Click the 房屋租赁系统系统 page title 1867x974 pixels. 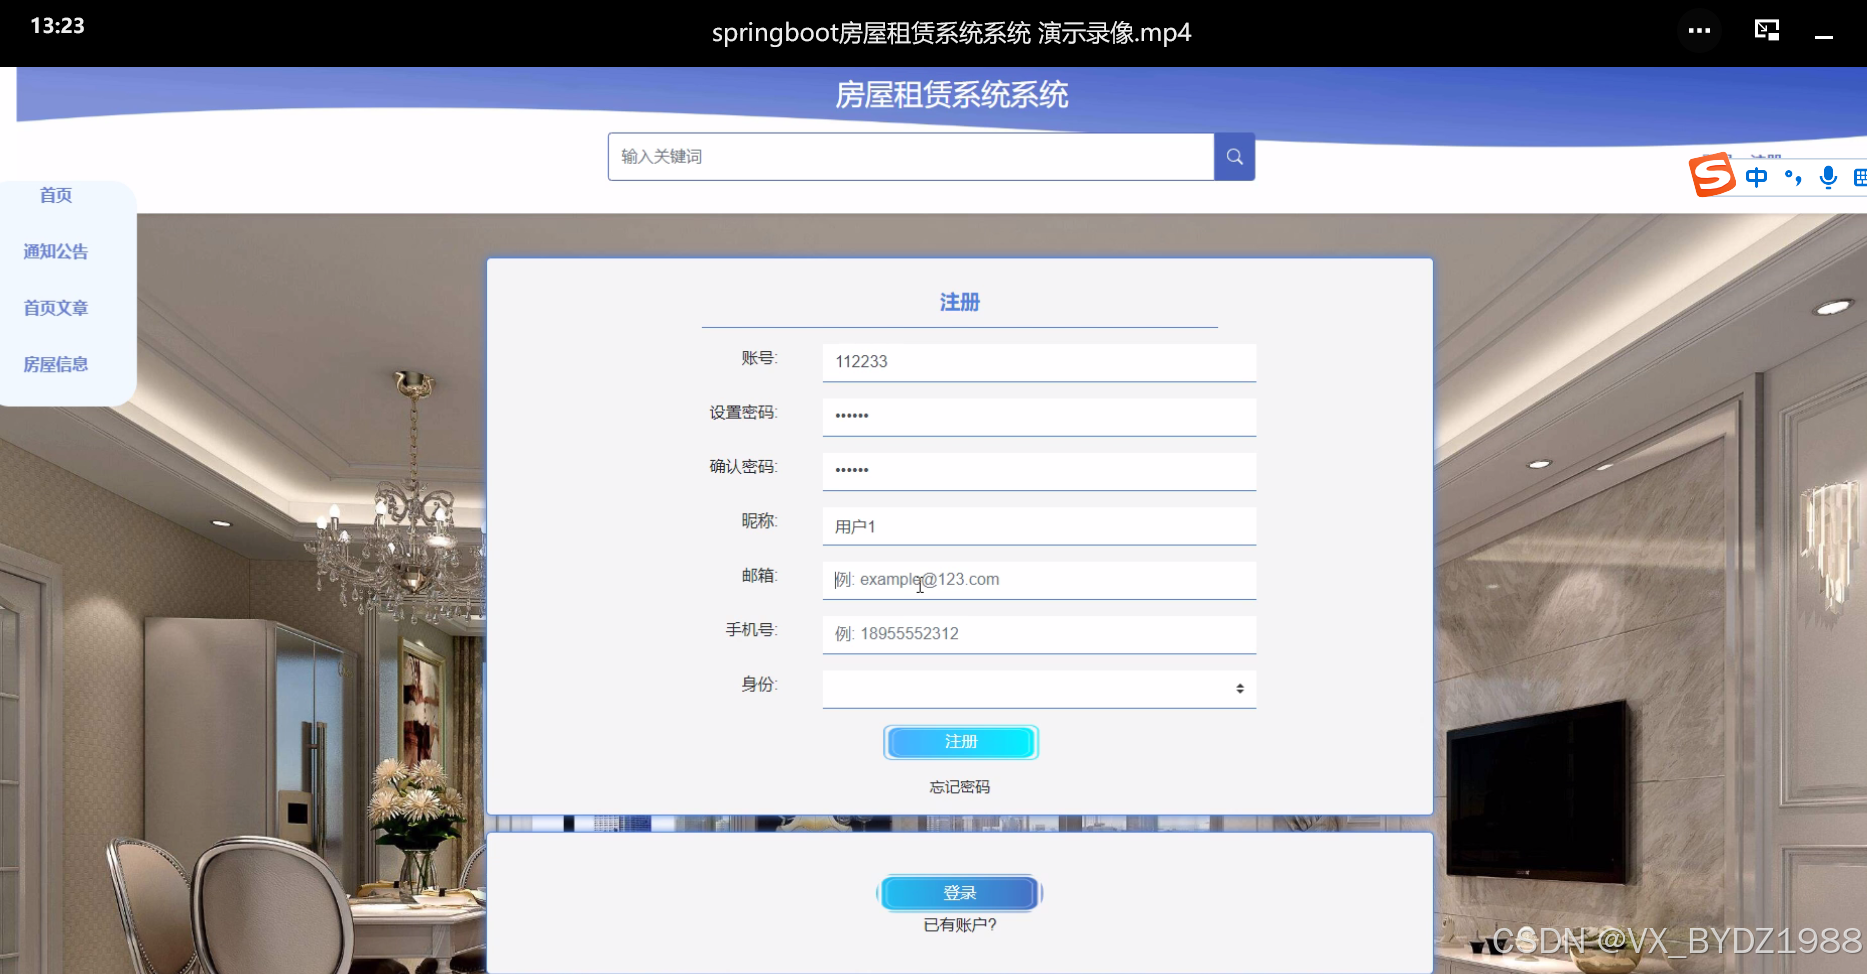coord(952,95)
